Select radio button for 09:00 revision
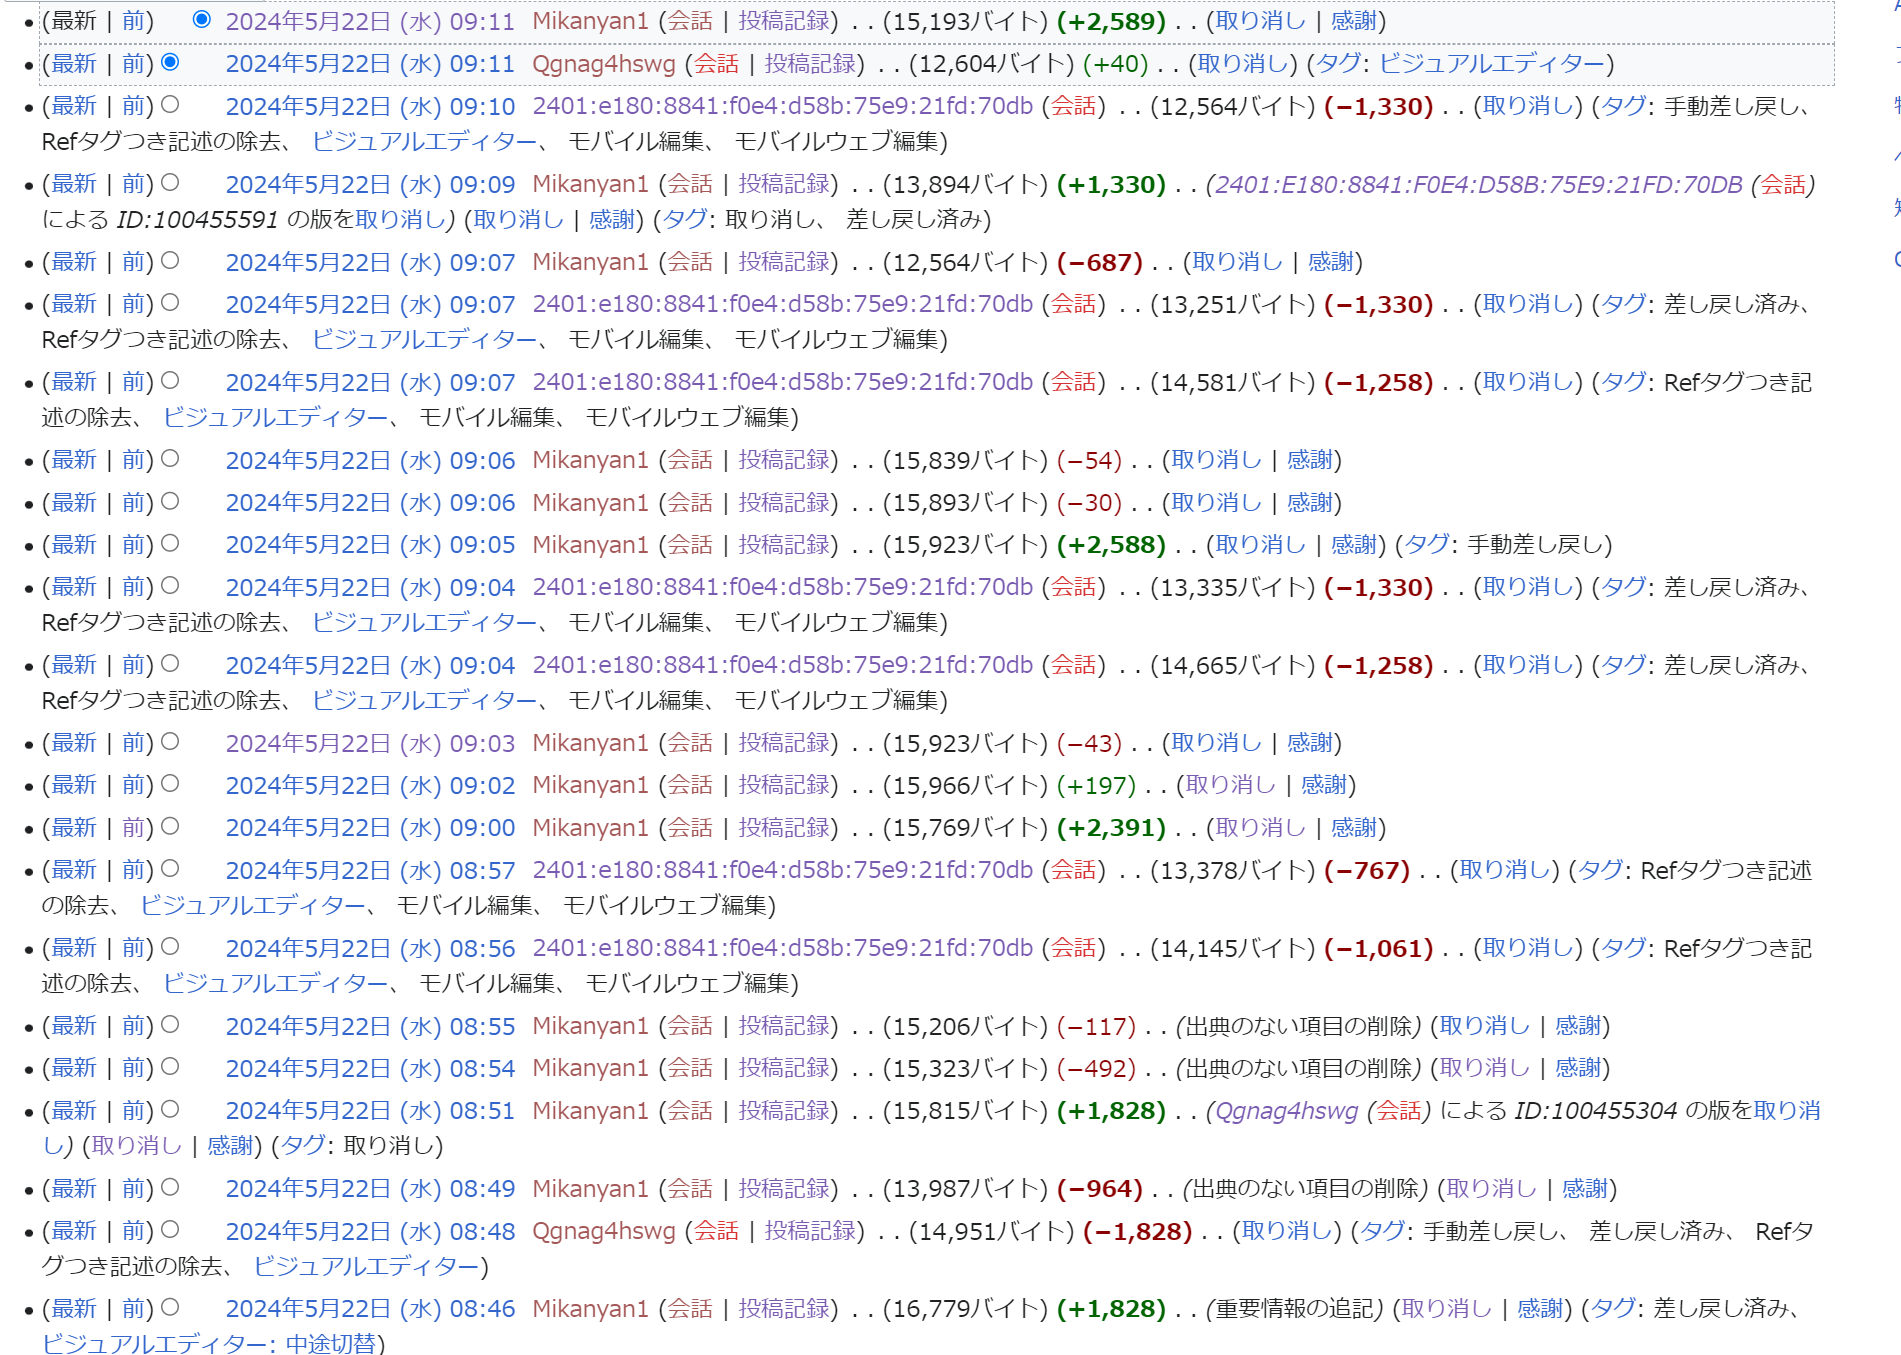The image size is (1901, 1355). (x=170, y=826)
